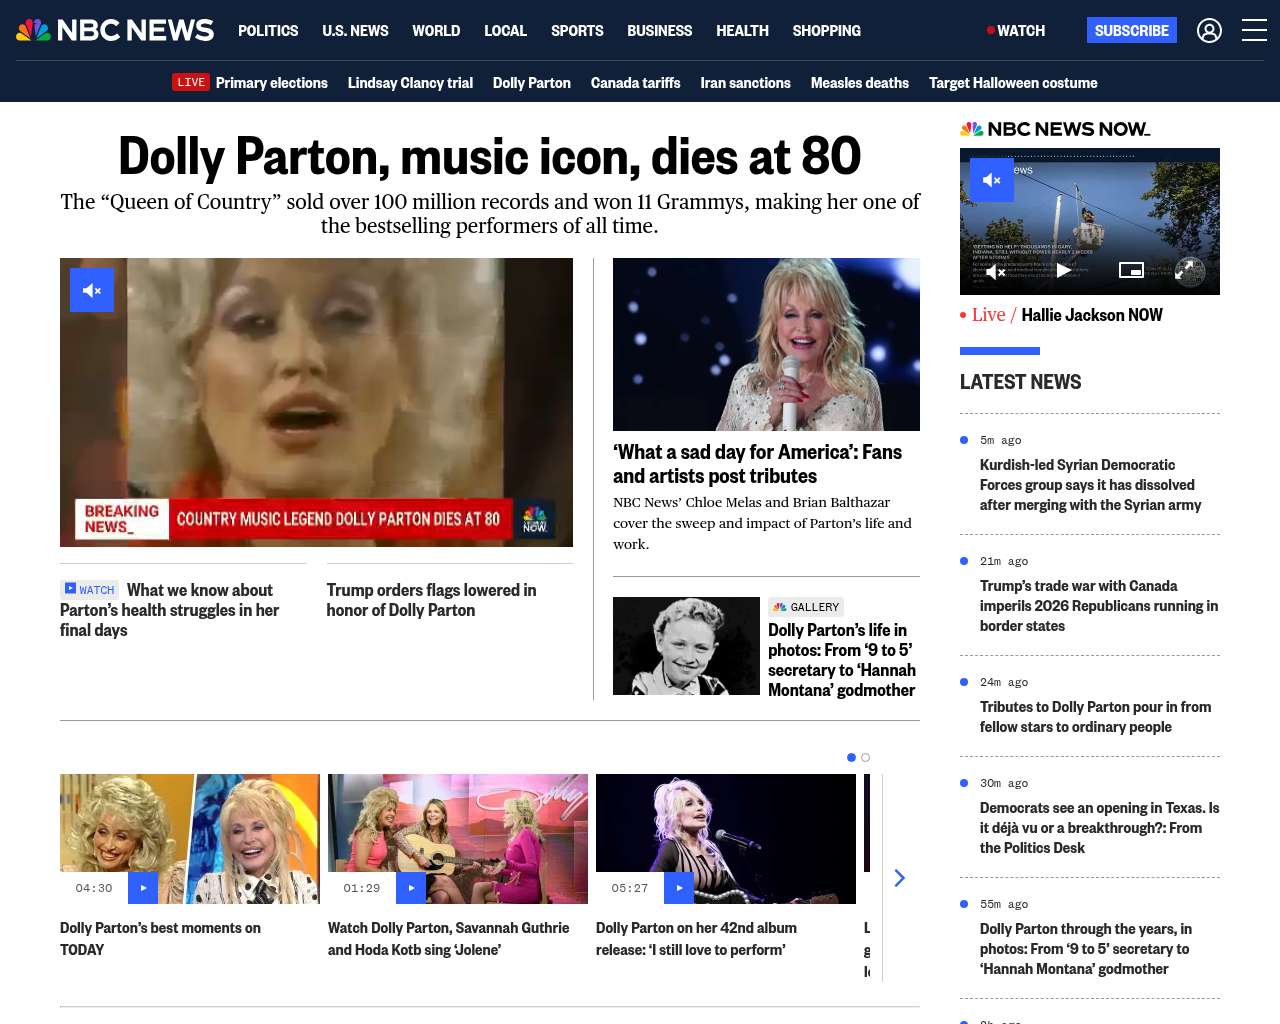
Task: Select the first carousel page dot
Action: point(851,757)
